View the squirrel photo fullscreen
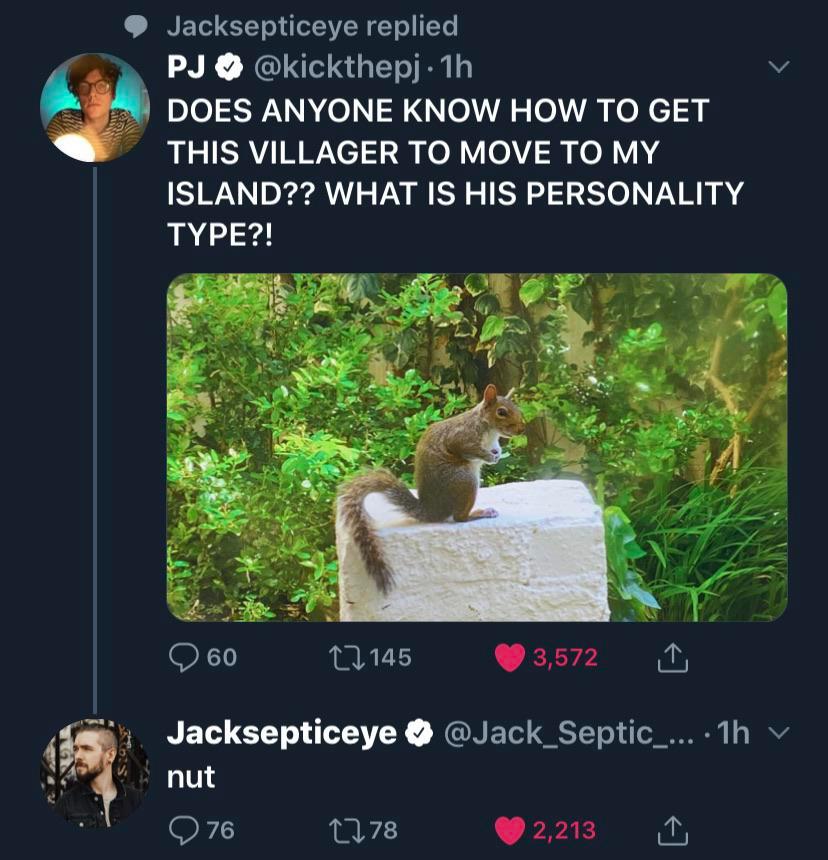The width and height of the screenshot is (828, 860). click(x=476, y=447)
